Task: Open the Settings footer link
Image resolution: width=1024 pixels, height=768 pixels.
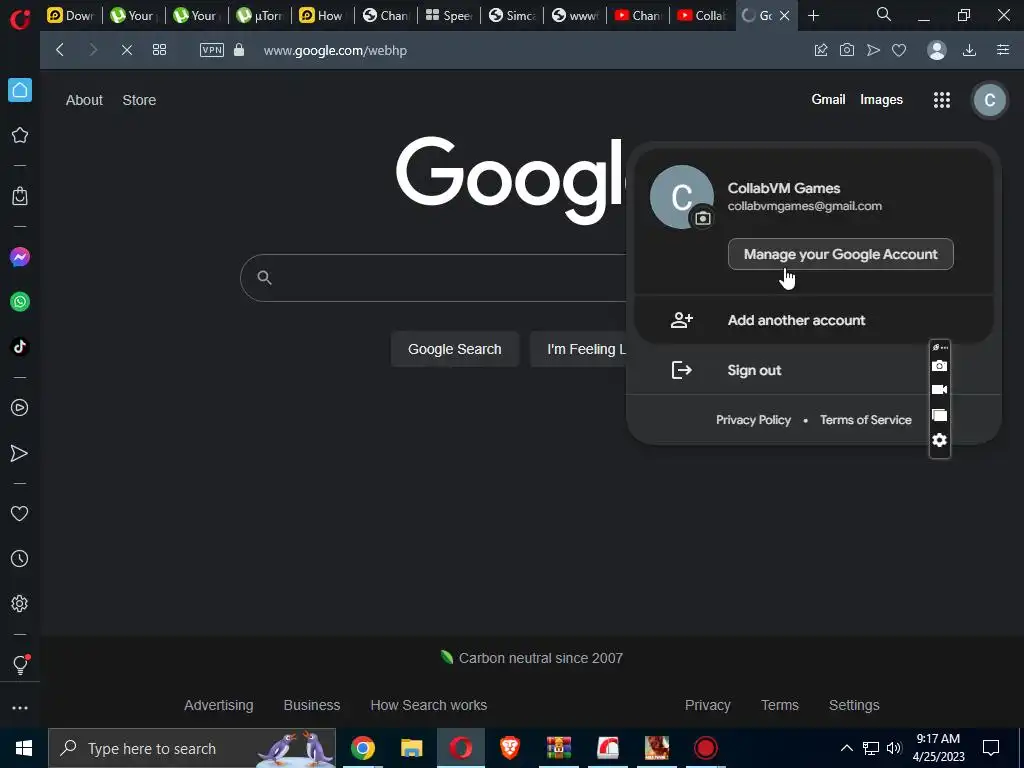Action: click(x=854, y=705)
